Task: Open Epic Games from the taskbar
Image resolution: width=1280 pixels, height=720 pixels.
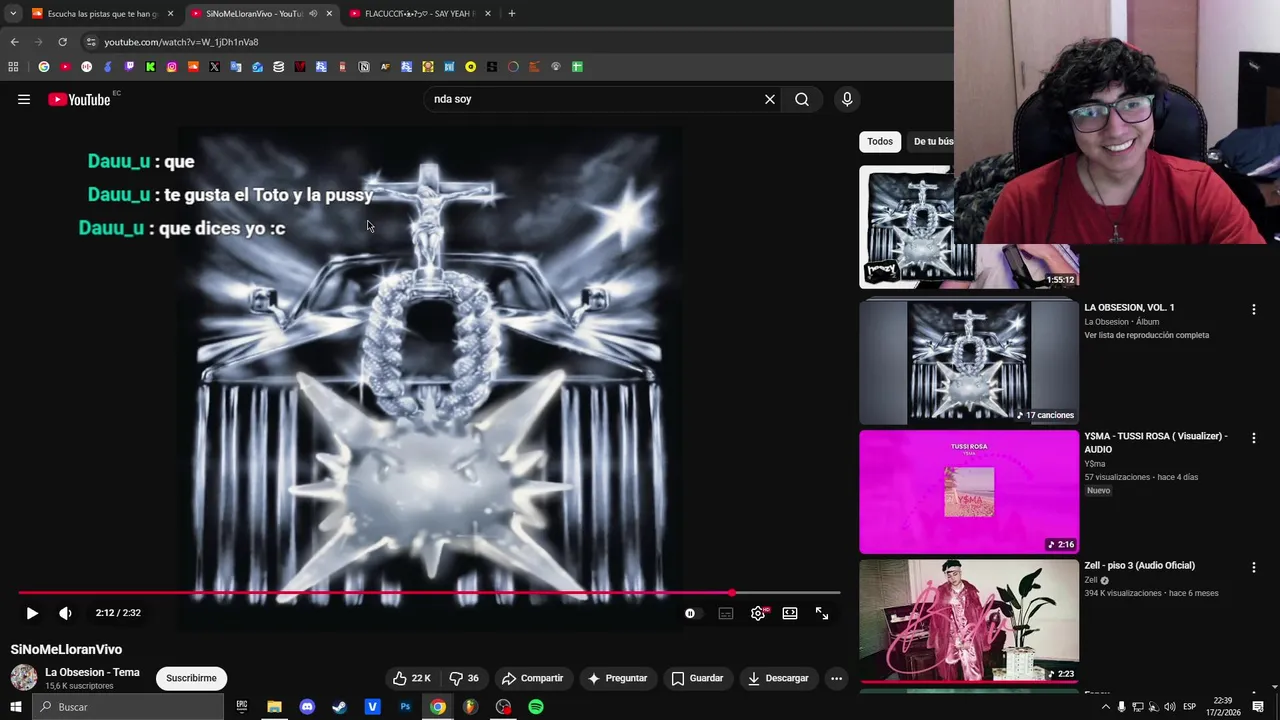Action: tap(242, 707)
